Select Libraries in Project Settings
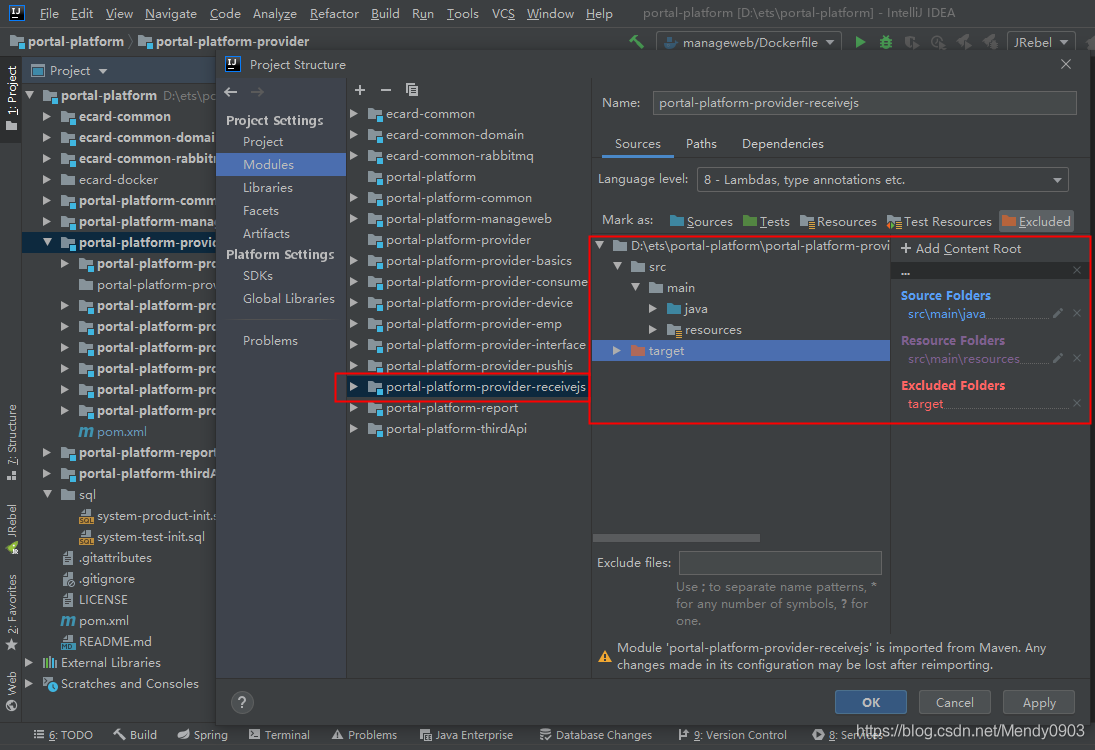 [x=268, y=187]
